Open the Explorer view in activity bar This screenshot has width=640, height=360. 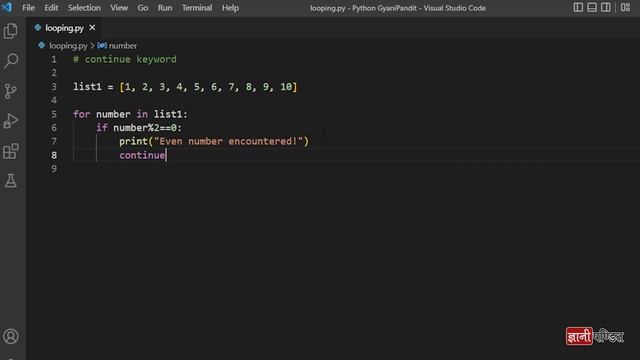coord(11,31)
